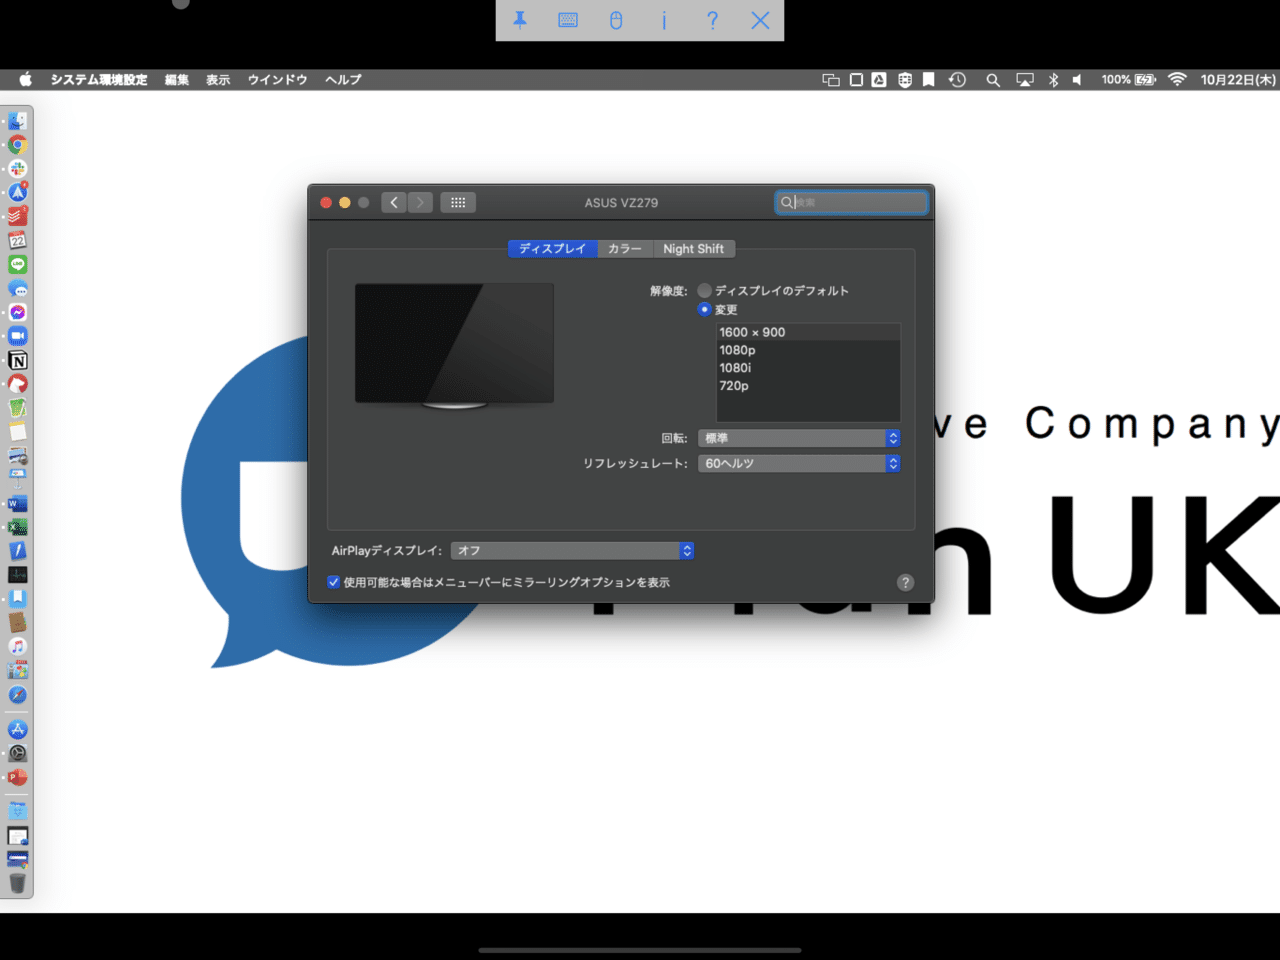Screen dimensions: 1280x960
Task: Focus the preferences search field
Action: (x=852, y=202)
